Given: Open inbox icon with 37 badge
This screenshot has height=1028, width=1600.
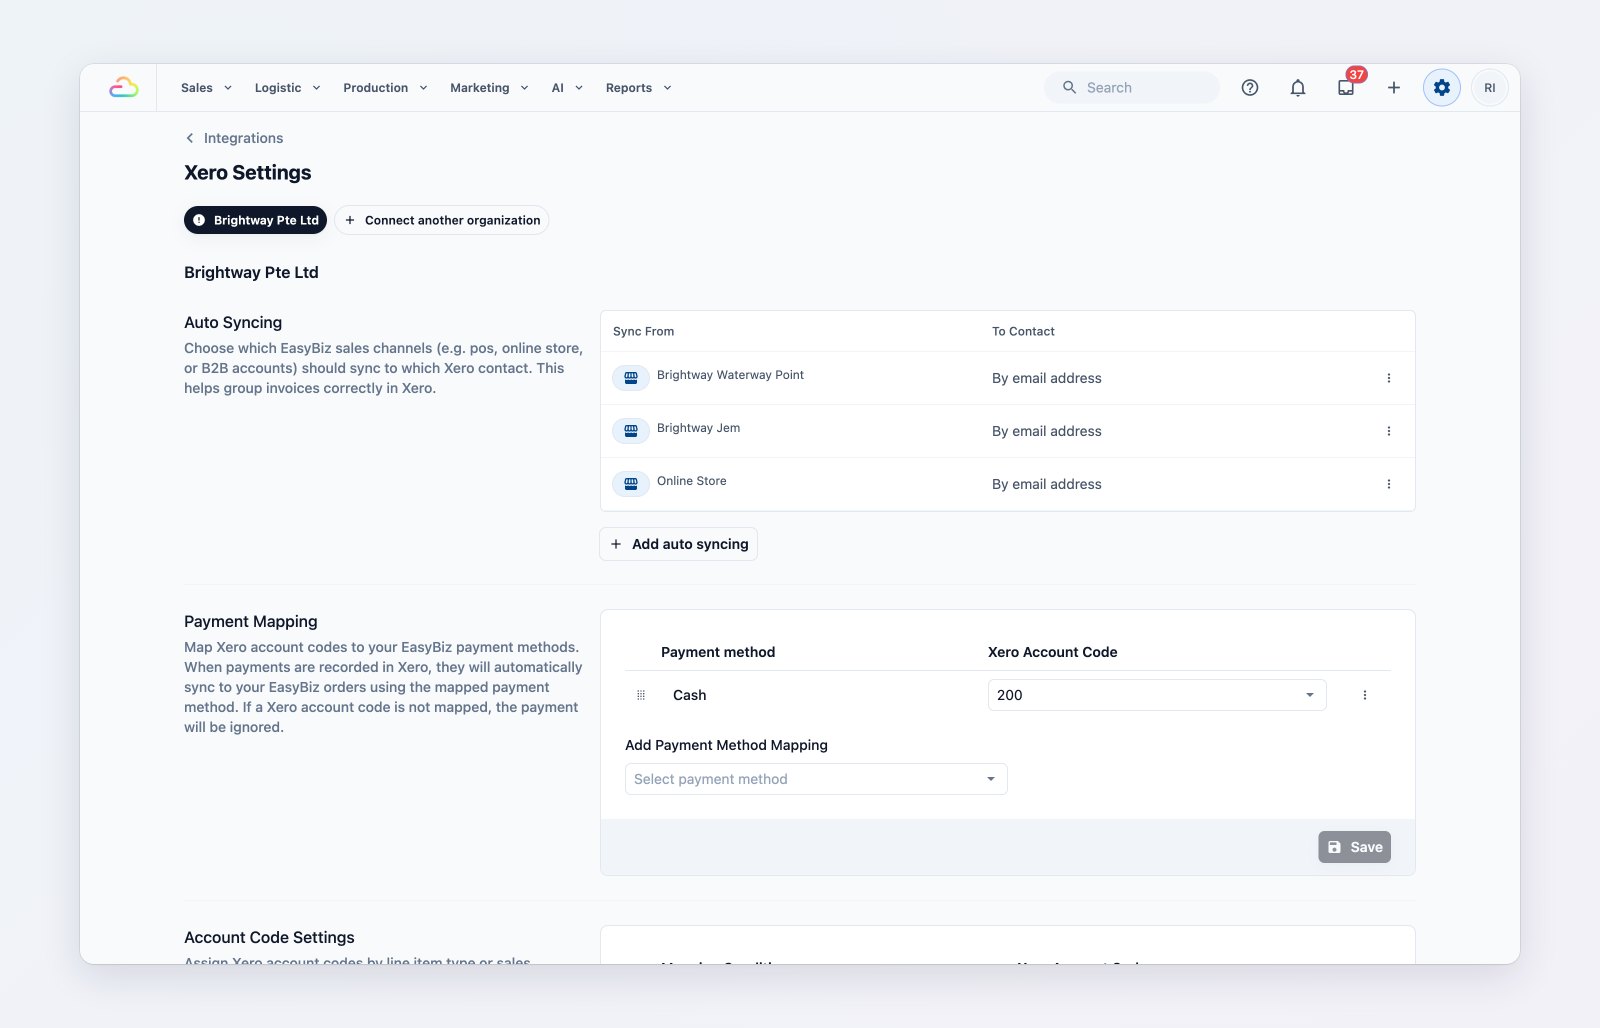Looking at the screenshot, I should click(1346, 88).
